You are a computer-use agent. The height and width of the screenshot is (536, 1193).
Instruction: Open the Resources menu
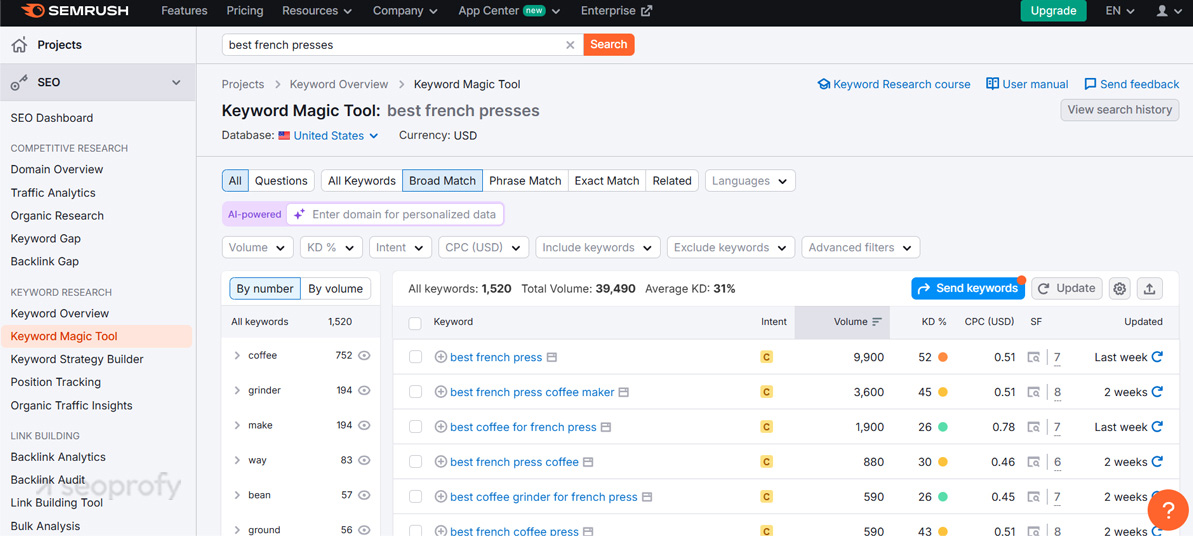[317, 11]
